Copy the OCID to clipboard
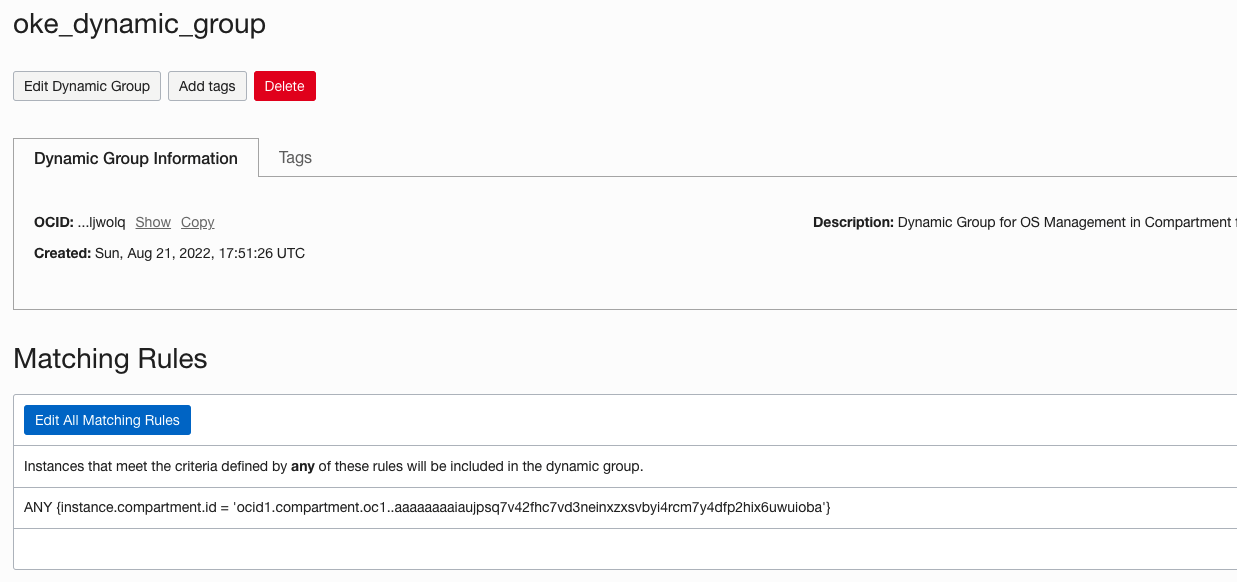Viewport: 1237px width, 582px height. tap(196, 222)
